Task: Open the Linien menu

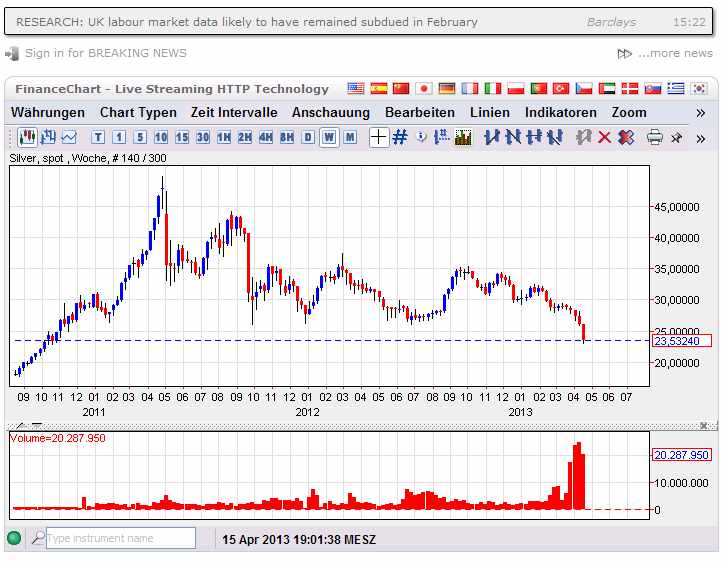Action: pyautogui.click(x=489, y=113)
